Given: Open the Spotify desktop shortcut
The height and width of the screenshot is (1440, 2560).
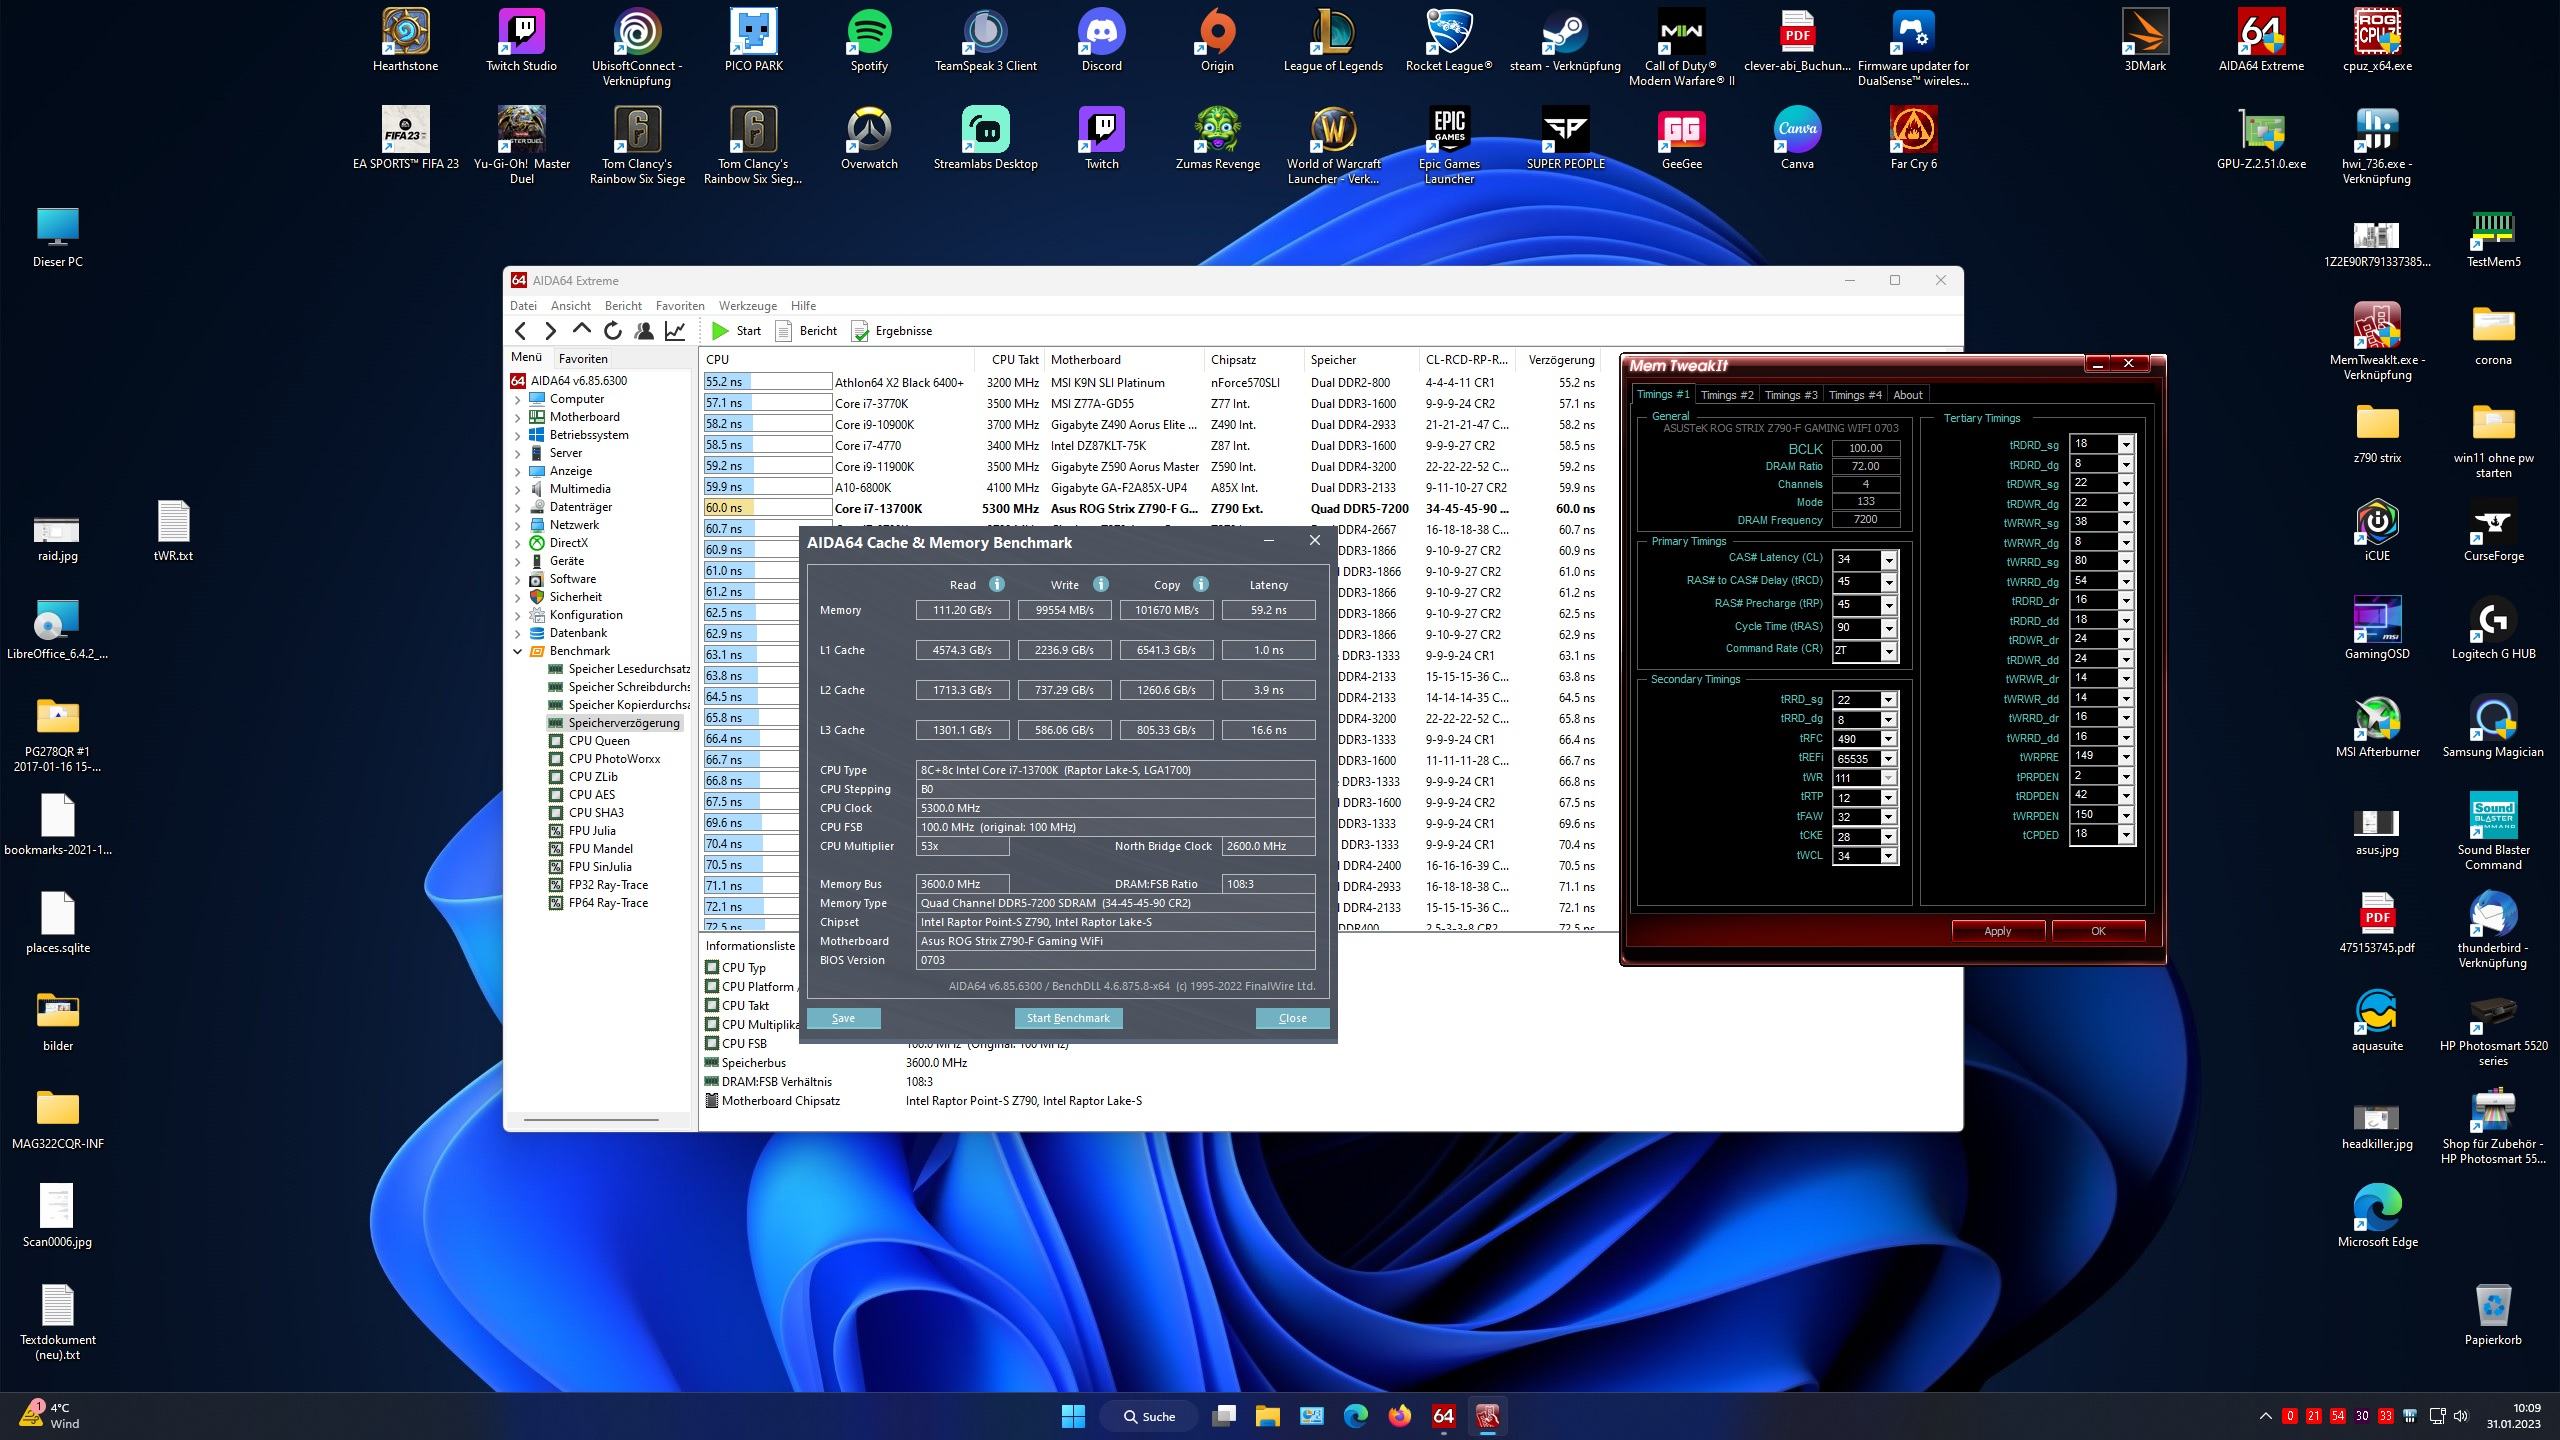Looking at the screenshot, I should click(869, 41).
